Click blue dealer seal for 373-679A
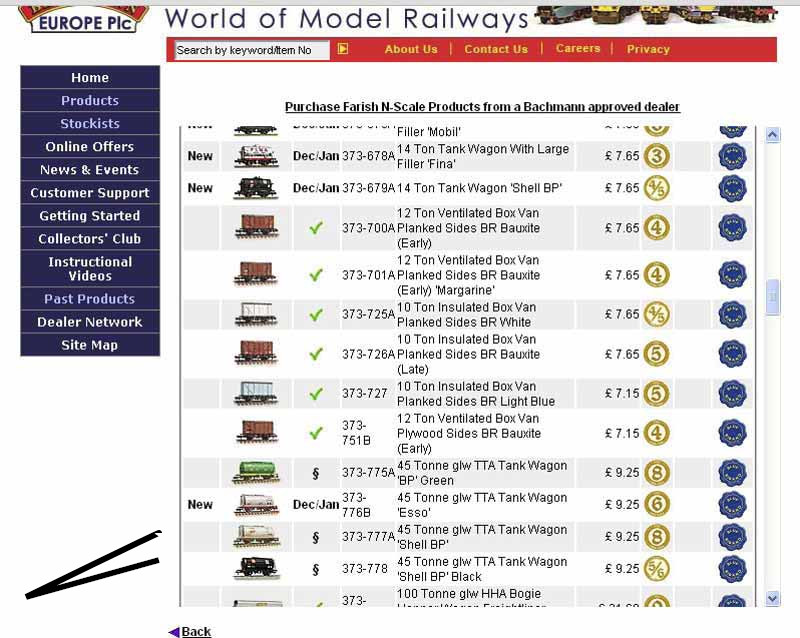The height and width of the screenshot is (638, 800). 732,188
